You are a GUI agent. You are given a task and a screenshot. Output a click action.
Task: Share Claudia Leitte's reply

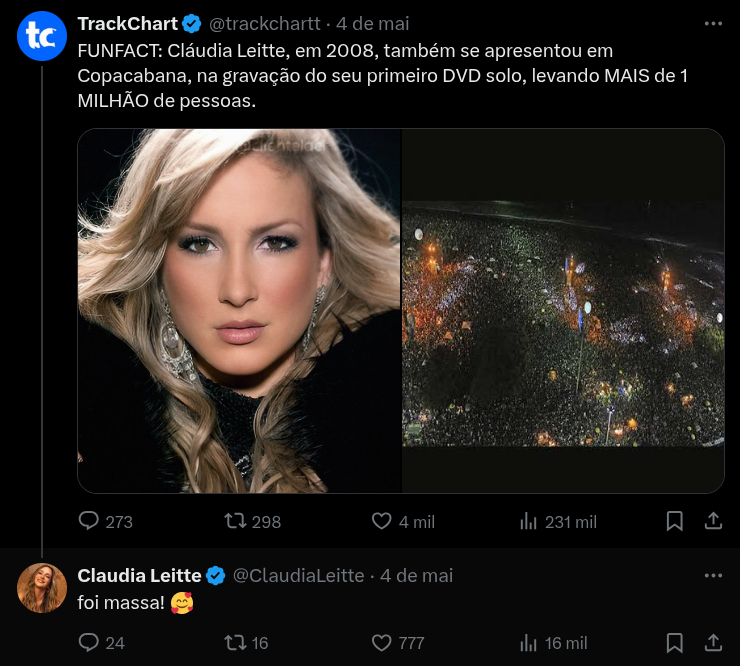tap(713, 642)
